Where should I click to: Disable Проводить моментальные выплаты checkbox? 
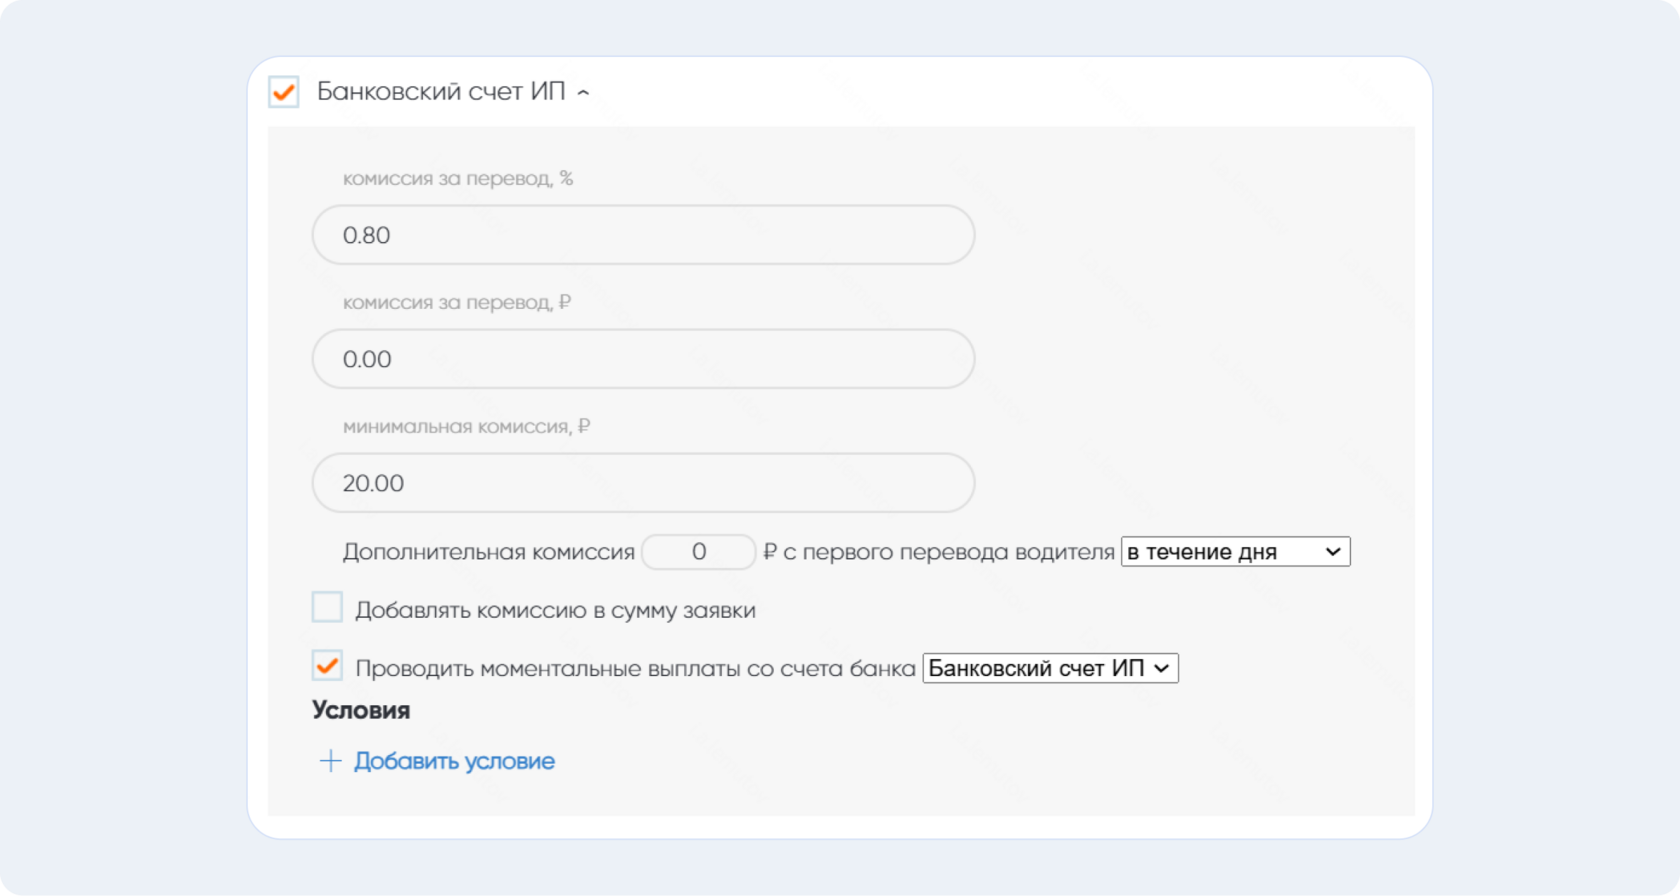327,666
